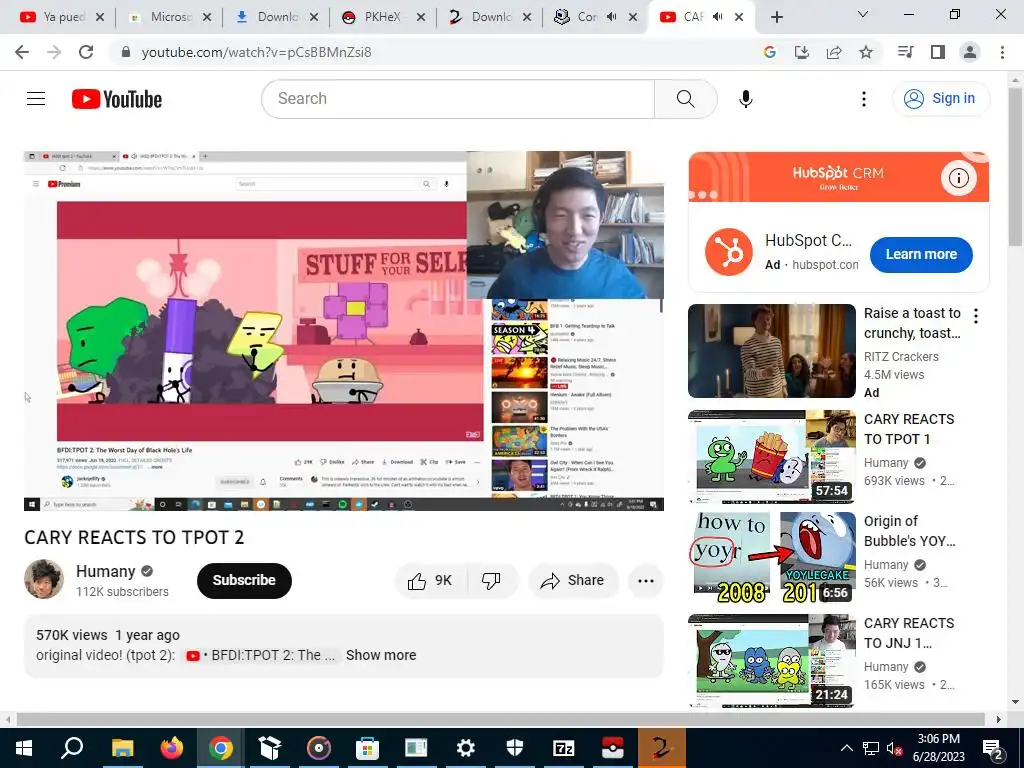Mute audio on the active CAR tab
The width and height of the screenshot is (1024, 768).
[718, 17]
